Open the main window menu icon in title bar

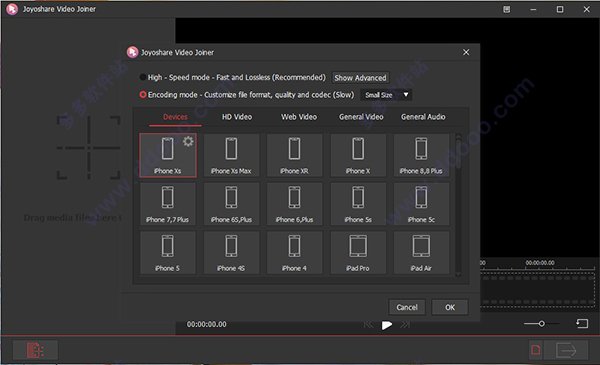click(x=507, y=9)
